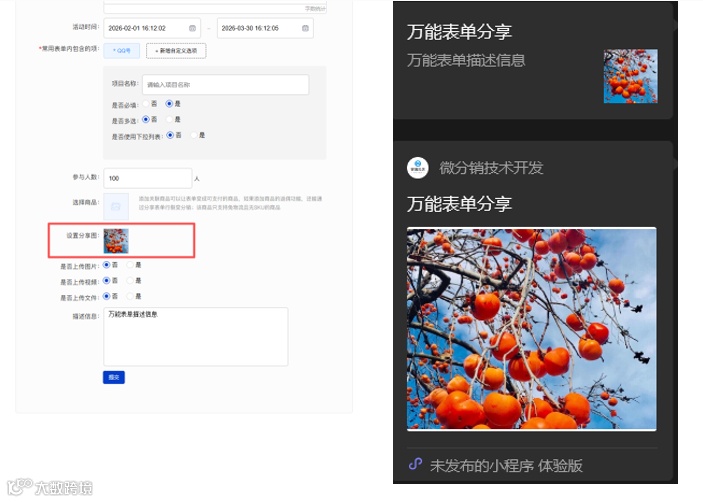Viewport: 703px width, 502px height.
Task: Click the end time field 2026-03-30 16:12:05
Action: 265,28
